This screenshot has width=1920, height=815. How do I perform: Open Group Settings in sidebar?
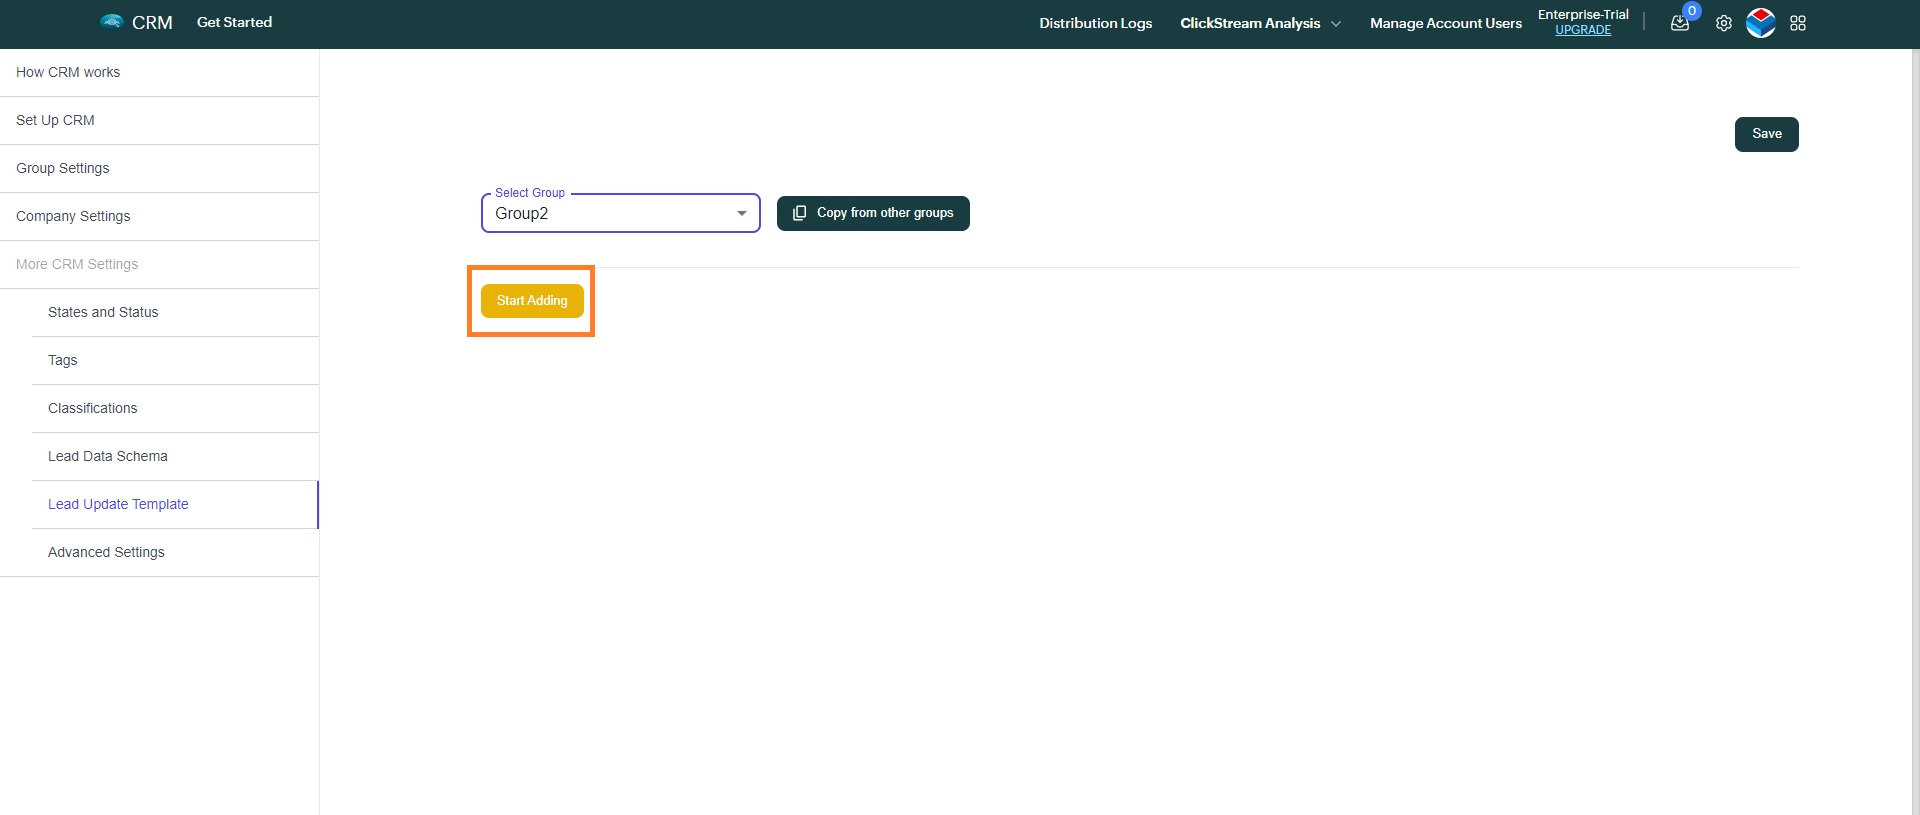(160, 168)
